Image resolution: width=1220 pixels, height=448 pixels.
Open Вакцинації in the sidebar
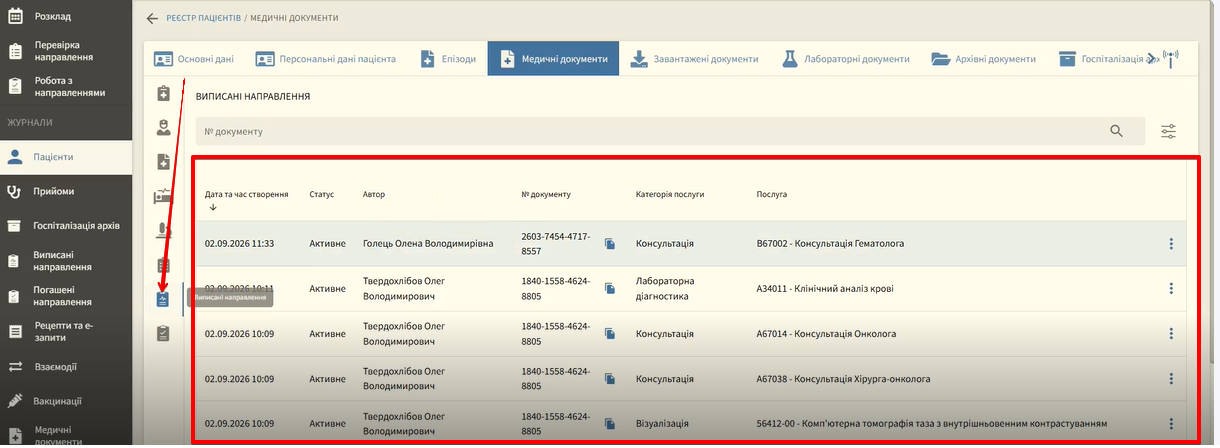click(x=66, y=401)
